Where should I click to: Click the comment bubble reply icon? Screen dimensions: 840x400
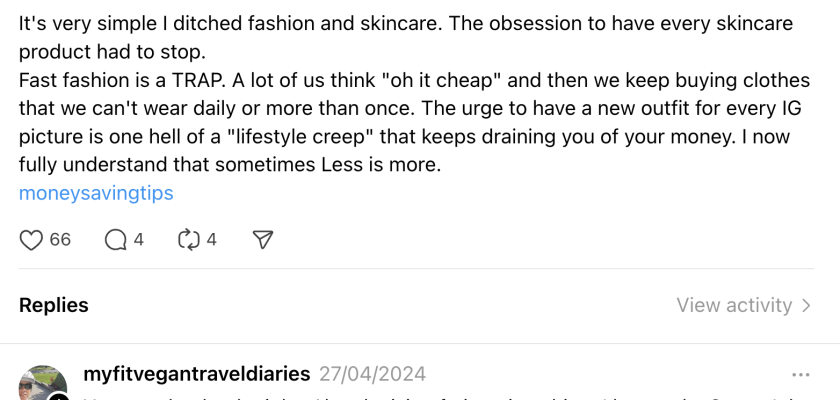tap(116, 240)
